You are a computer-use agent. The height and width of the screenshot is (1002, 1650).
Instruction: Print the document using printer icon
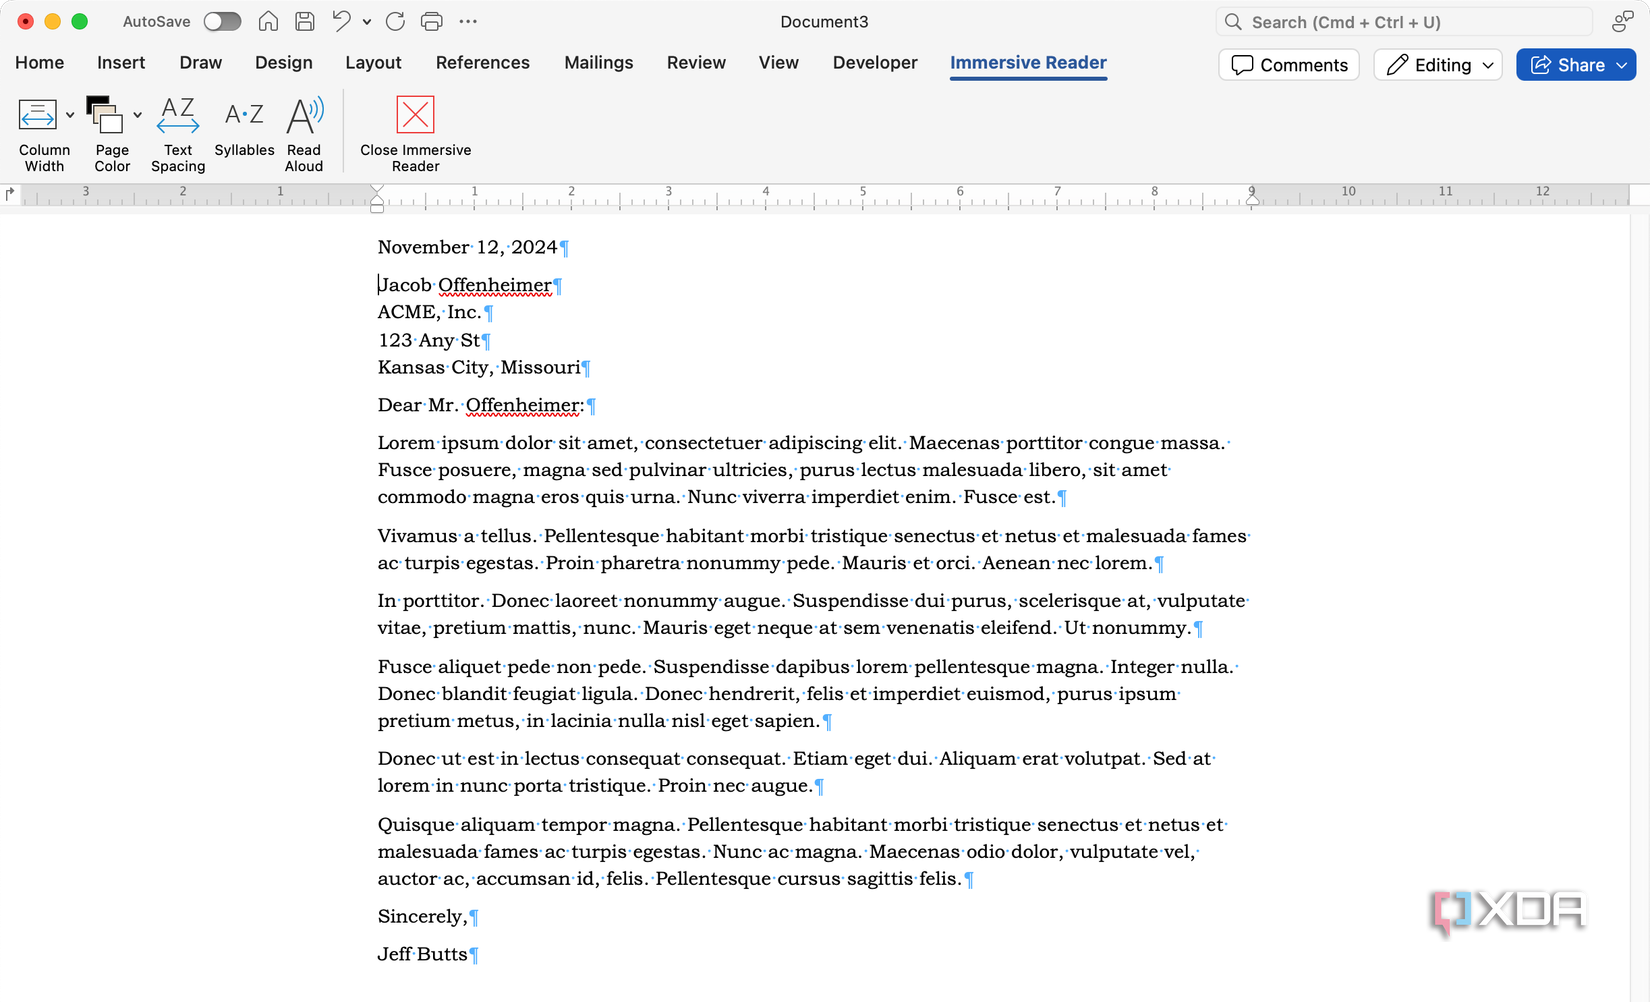(432, 21)
